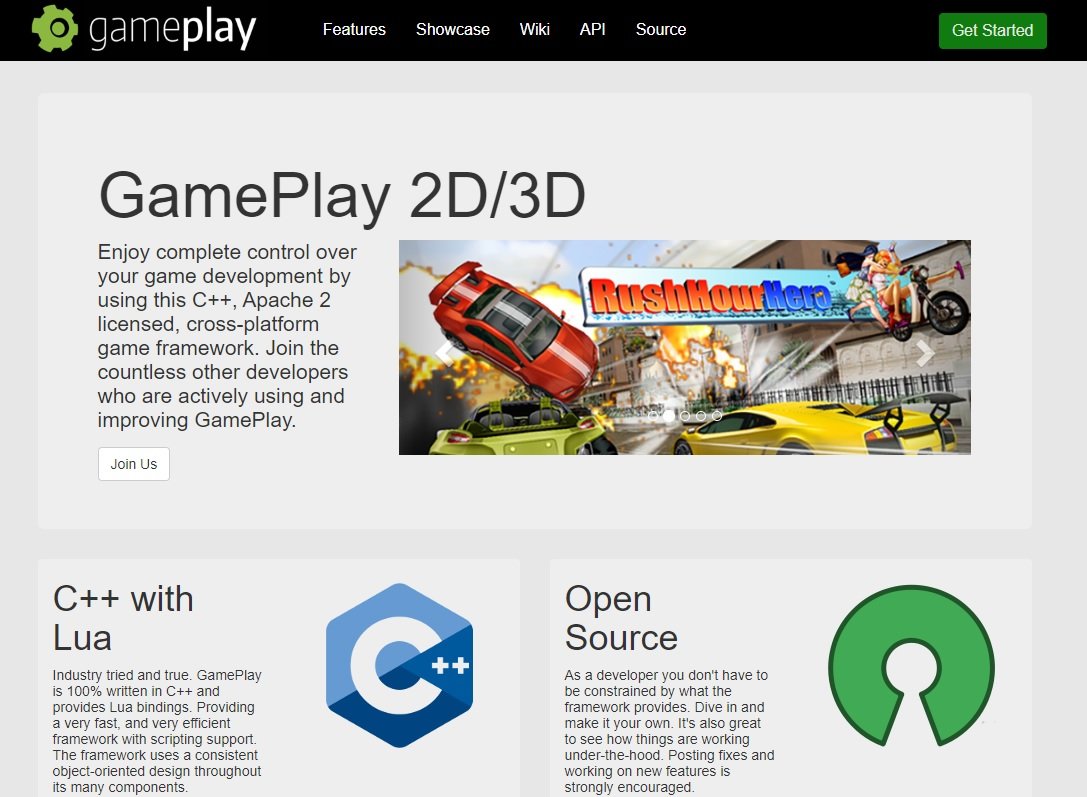Image resolution: width=1087 pixels, height=797 pixels.
Task: Click the green Get Started button
Action: pyautogui.click(x=992, y=30)
